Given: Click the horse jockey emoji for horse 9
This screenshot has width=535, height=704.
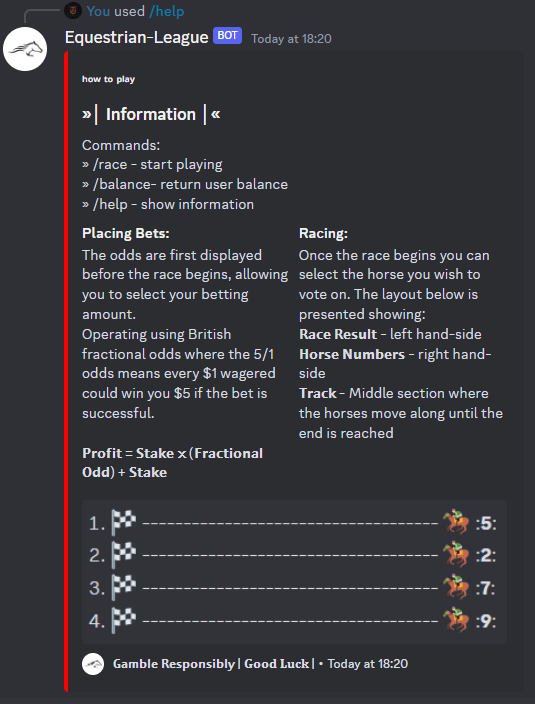Looking at the screenshot, I should [x=456, y=620].
